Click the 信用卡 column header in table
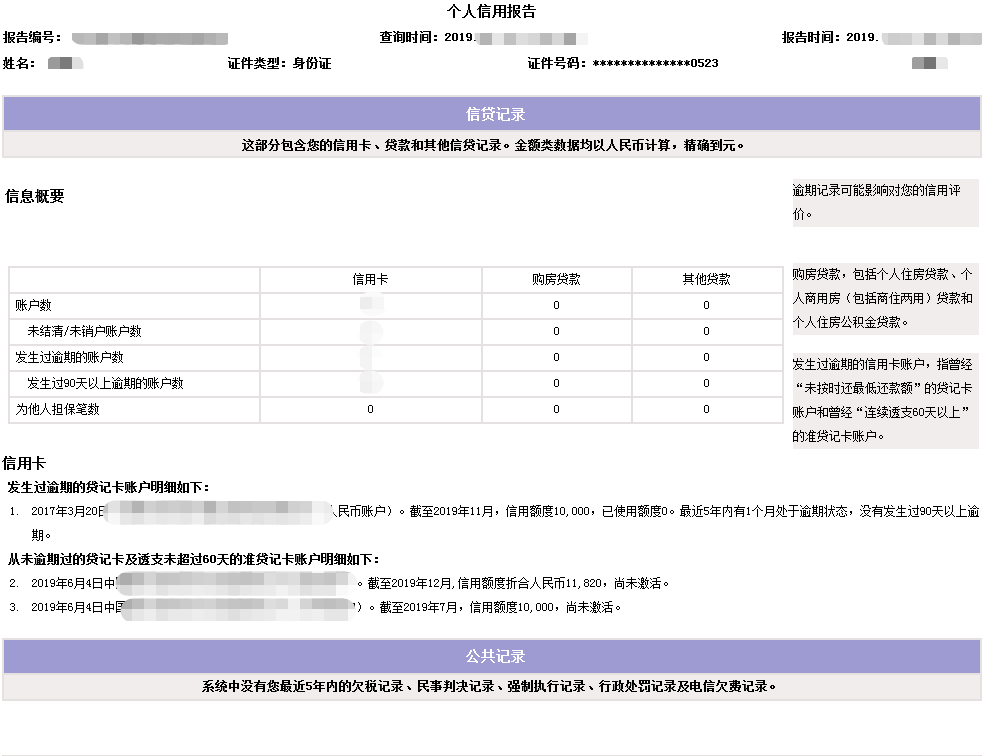 [370, 279]
